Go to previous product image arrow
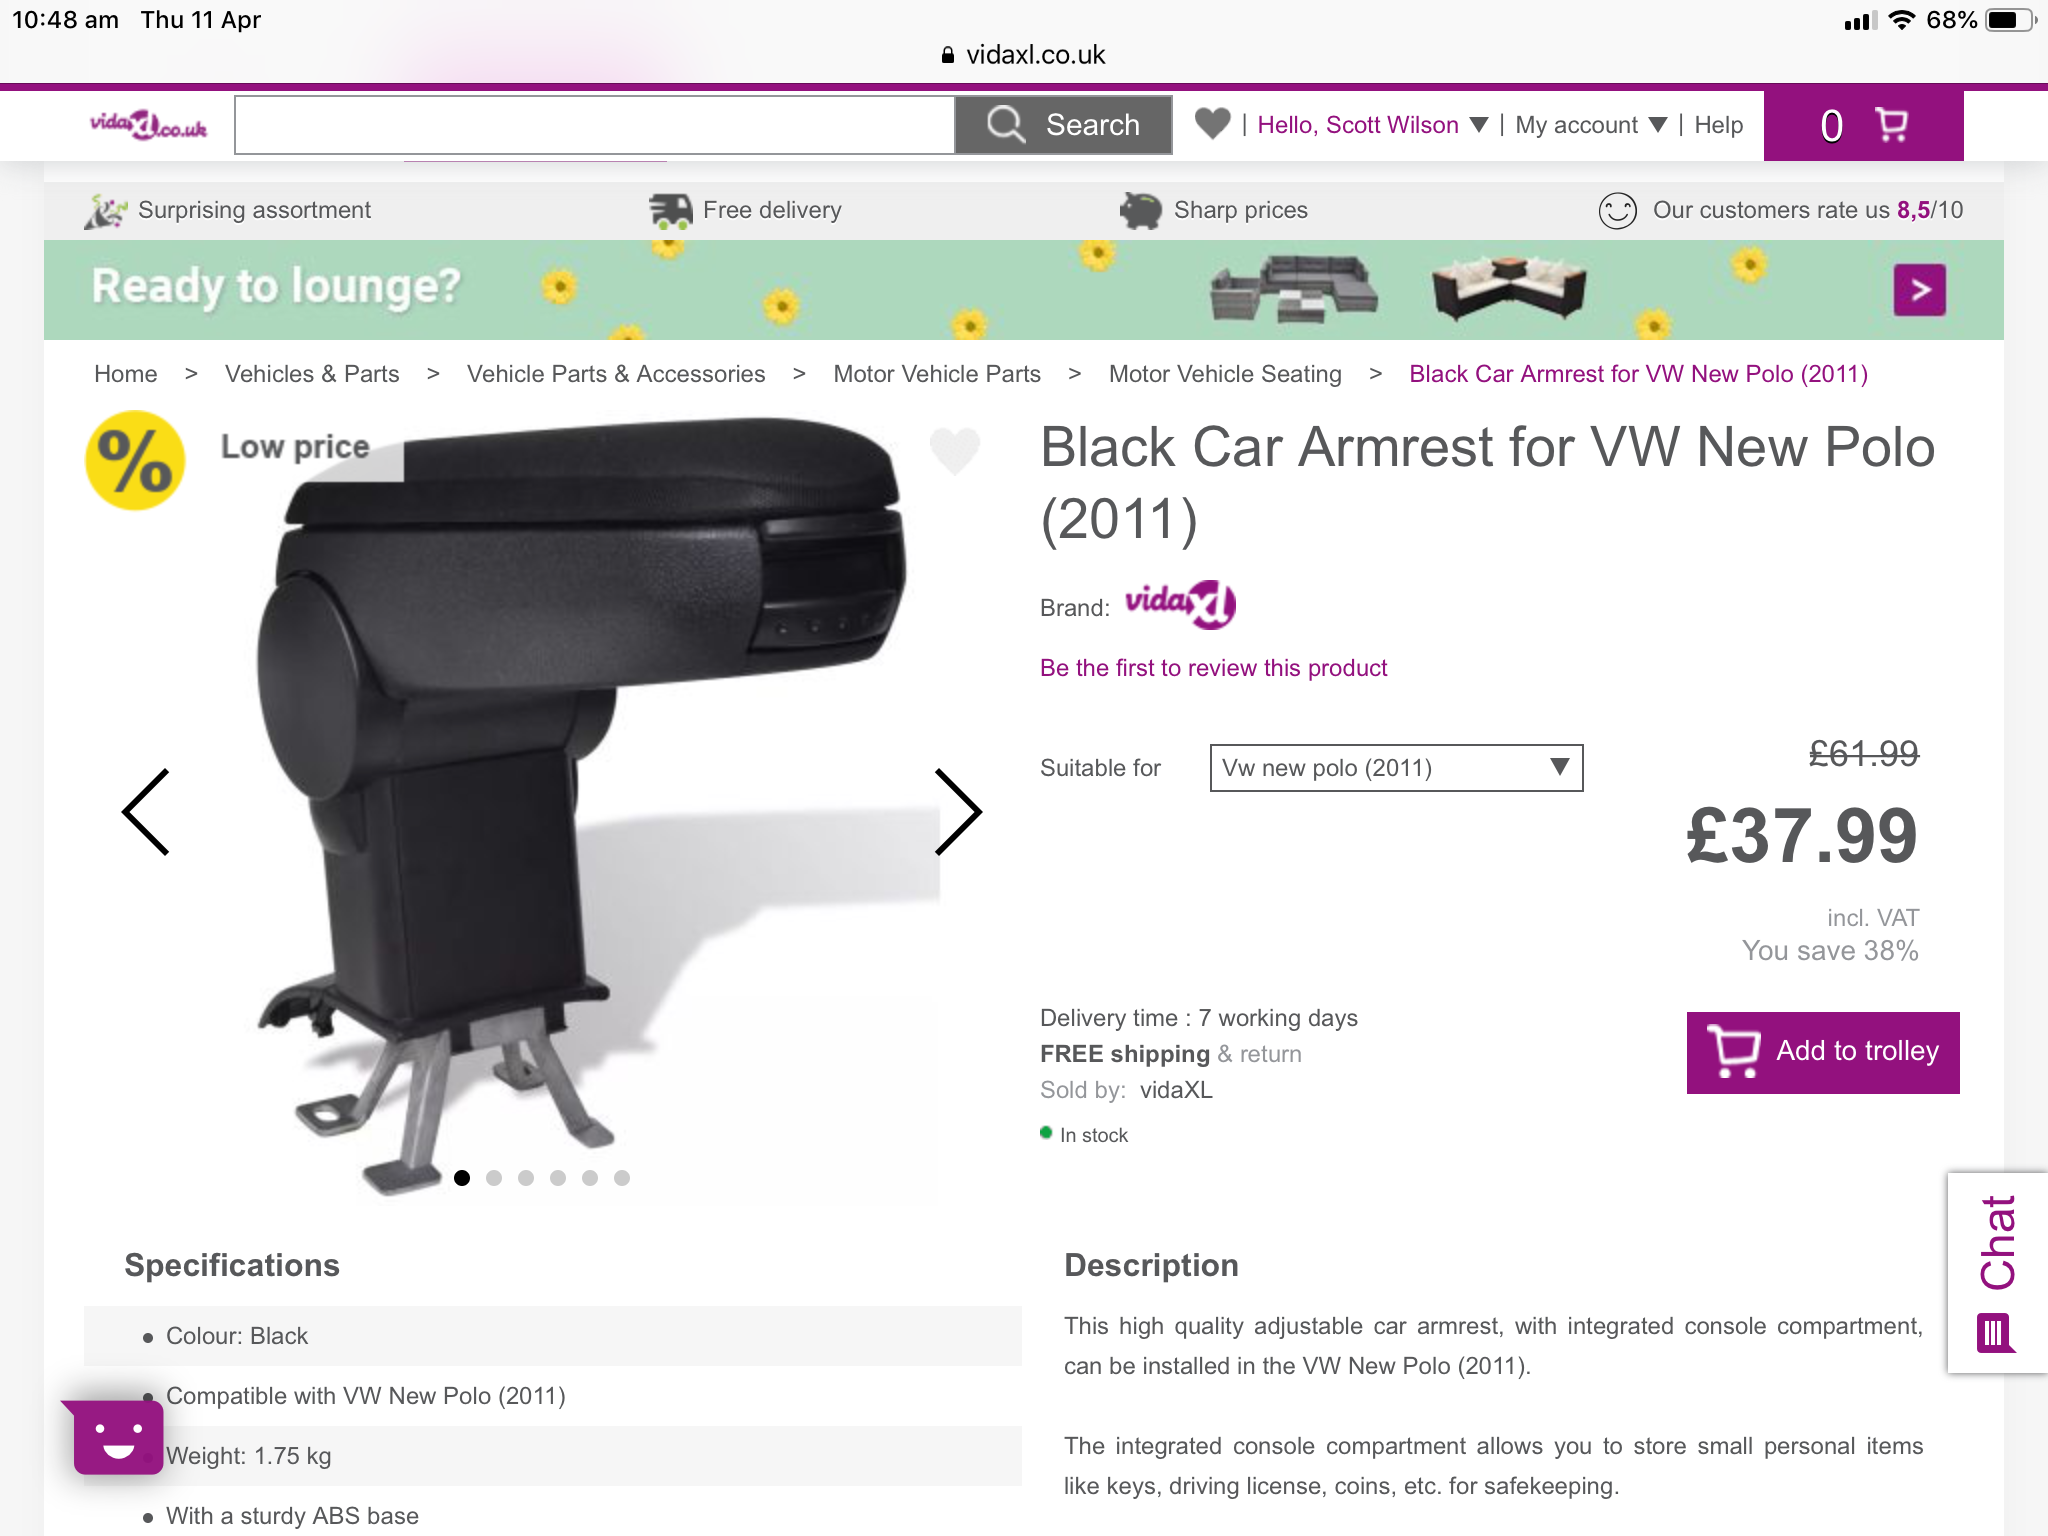The width and height of the screenshot is (2048, 1536). 146,812
